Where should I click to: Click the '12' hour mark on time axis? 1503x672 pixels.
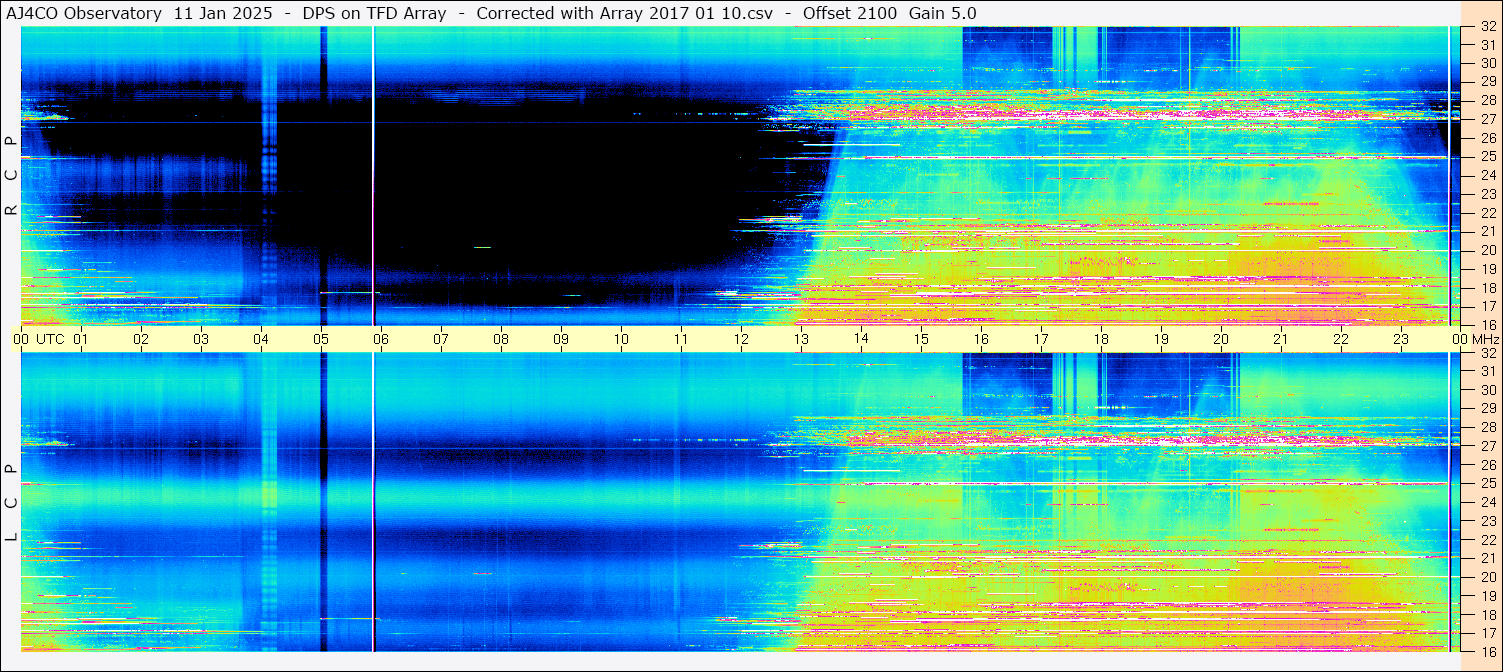click(x=741, y=339)
